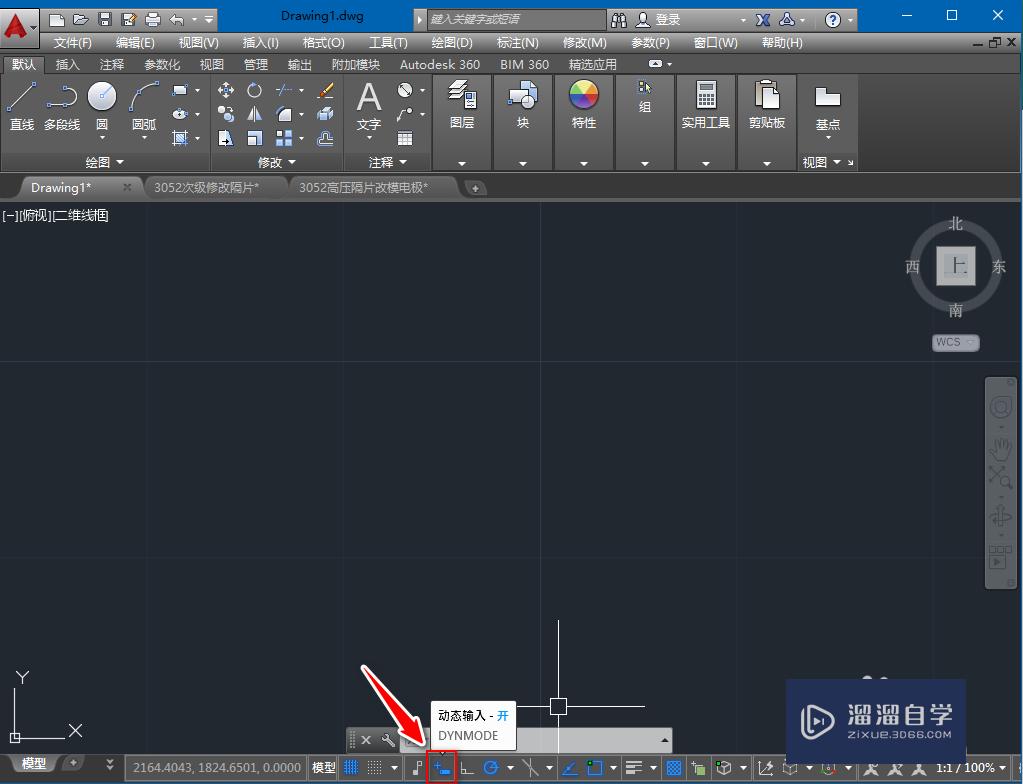Click the 模型 (Model) space button

(x=322, y=767)
